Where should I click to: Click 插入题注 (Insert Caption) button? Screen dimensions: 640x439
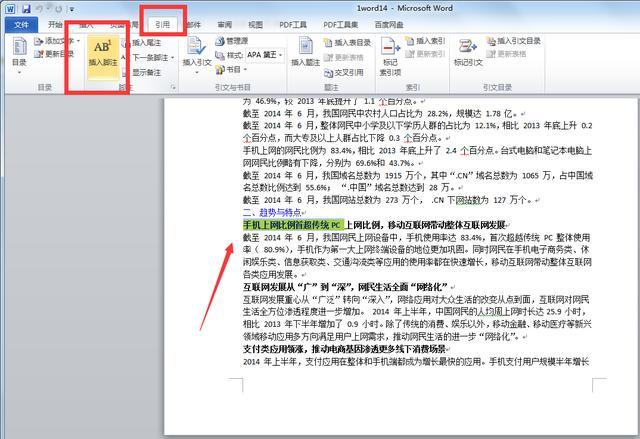coord(305,52)
